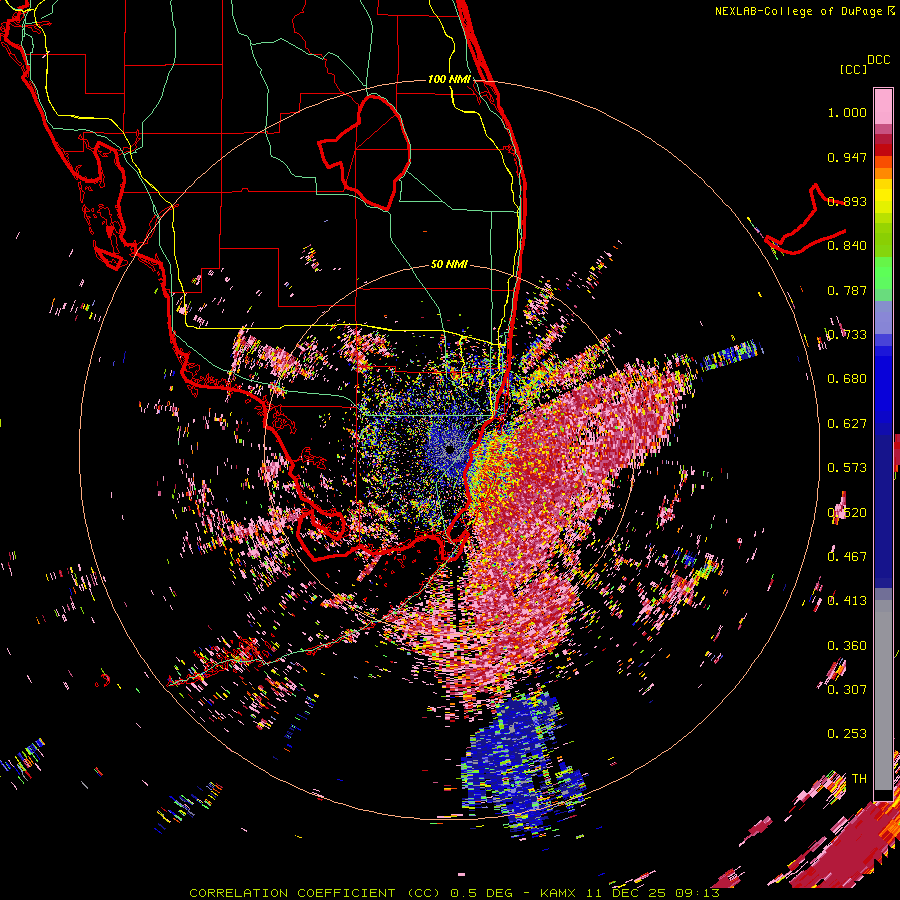Click the 0.840 scale value

(847, 246)
